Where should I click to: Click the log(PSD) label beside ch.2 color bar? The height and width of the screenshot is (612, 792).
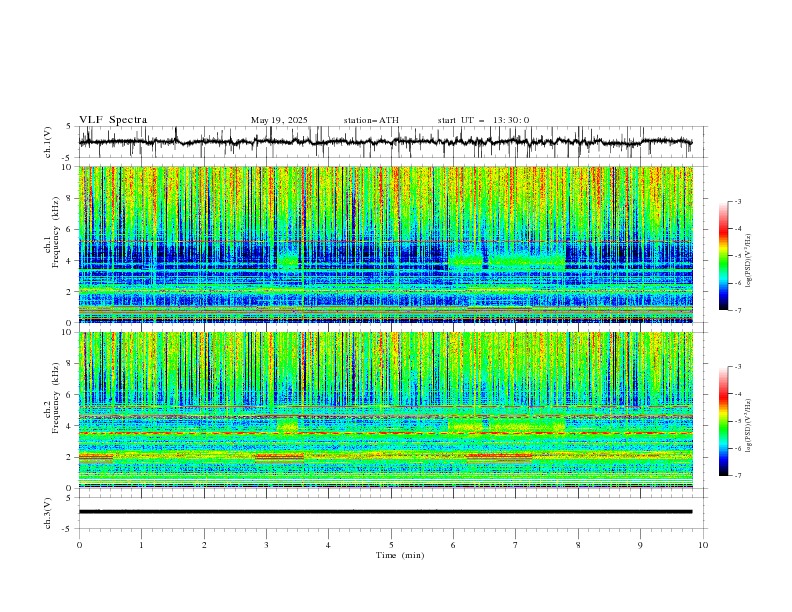click(748, 426)
